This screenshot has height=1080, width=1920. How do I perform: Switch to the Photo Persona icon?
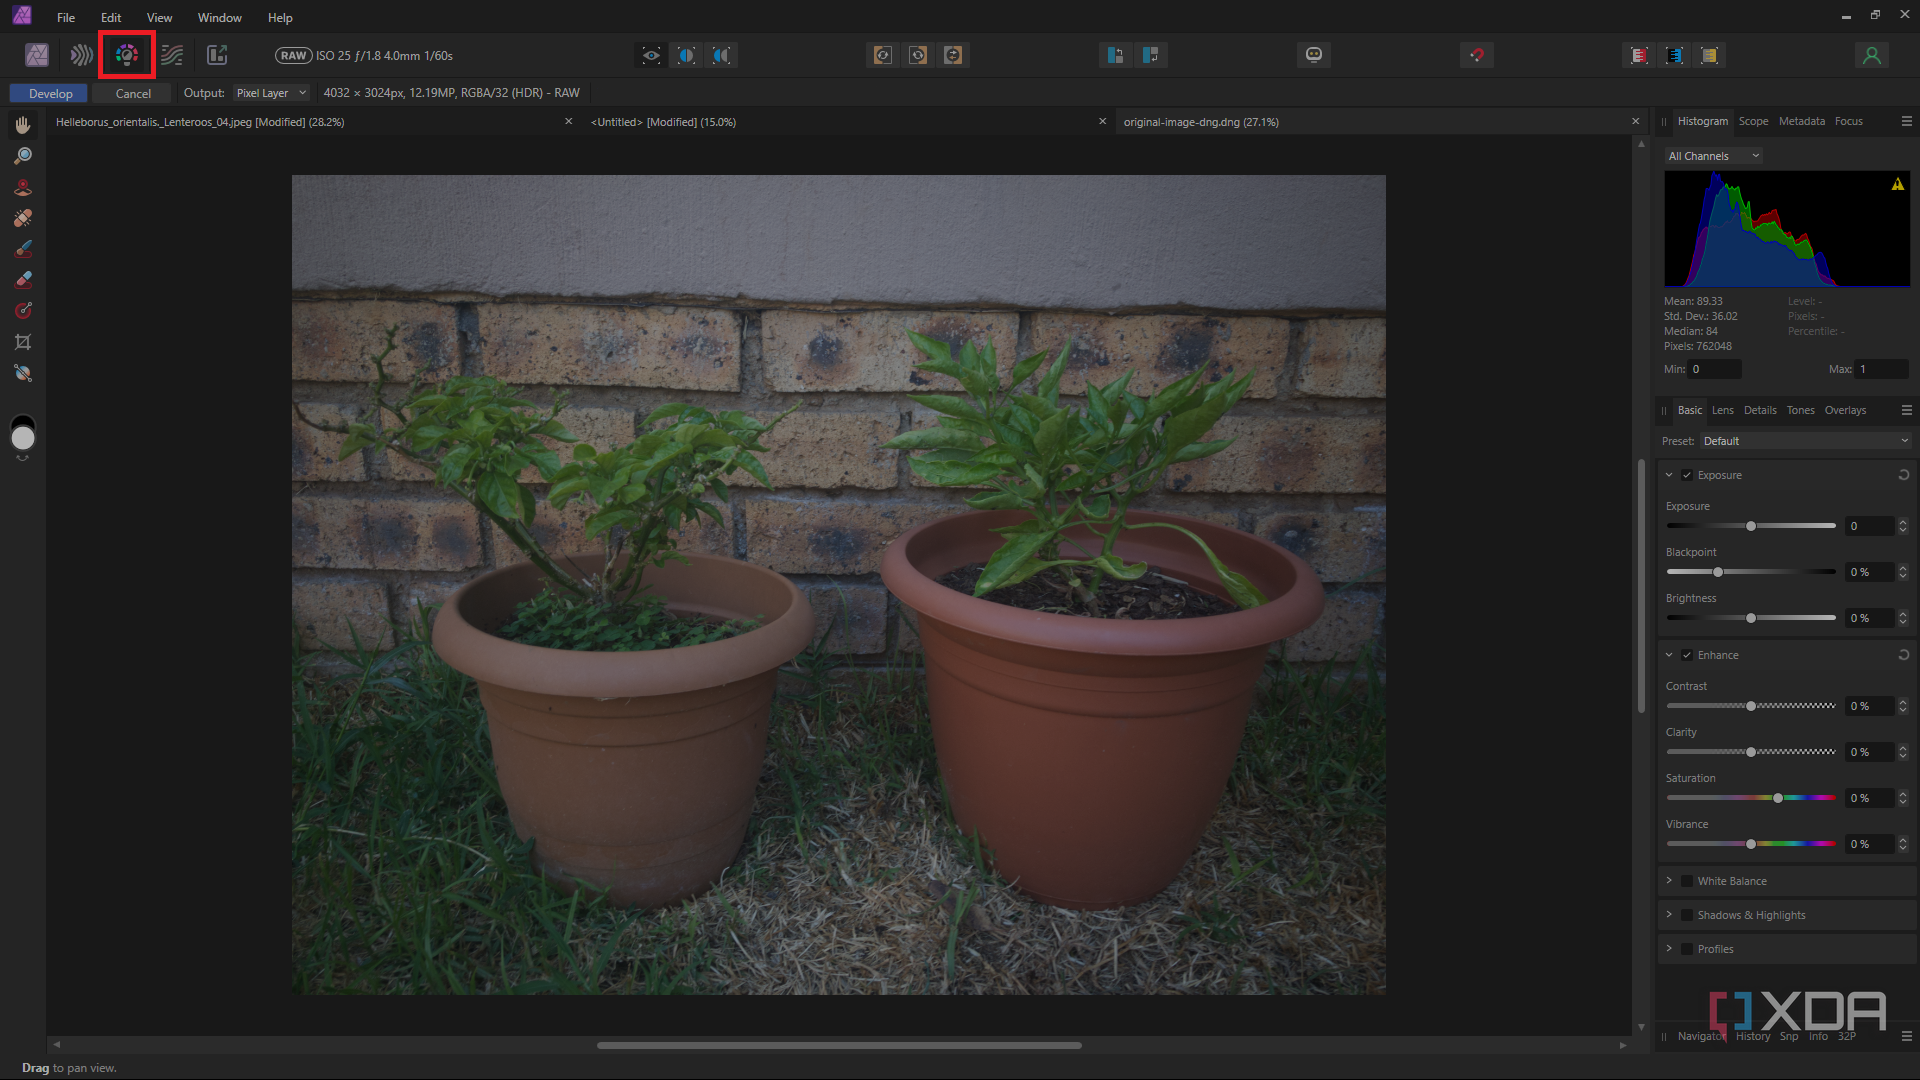pos(37,55)
